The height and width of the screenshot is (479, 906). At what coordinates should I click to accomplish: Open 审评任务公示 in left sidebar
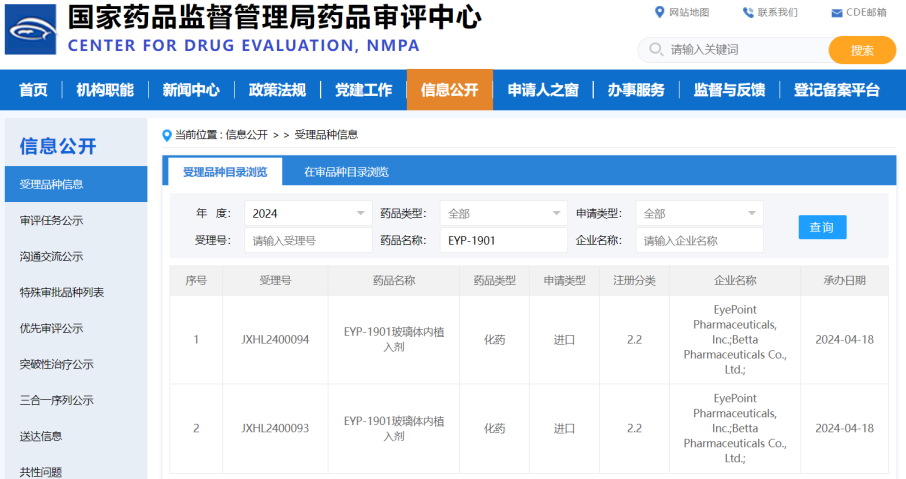pyautogui.click(x=51, y=220)
